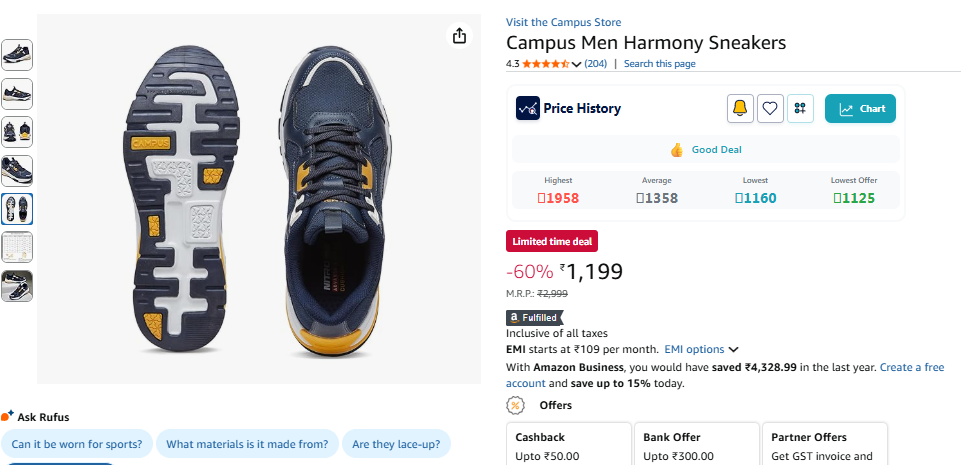Click 'Search this page' link

pos(659,64)
